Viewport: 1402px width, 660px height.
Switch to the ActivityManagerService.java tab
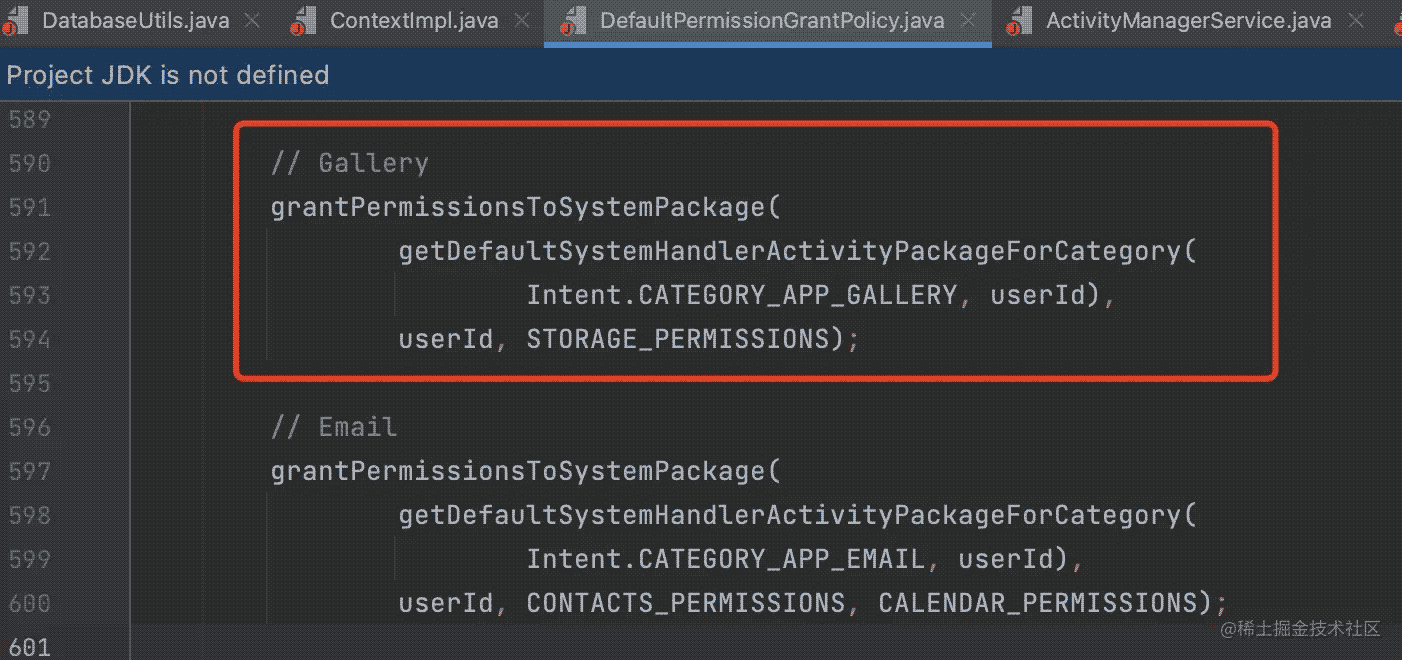pos(1188,21)
